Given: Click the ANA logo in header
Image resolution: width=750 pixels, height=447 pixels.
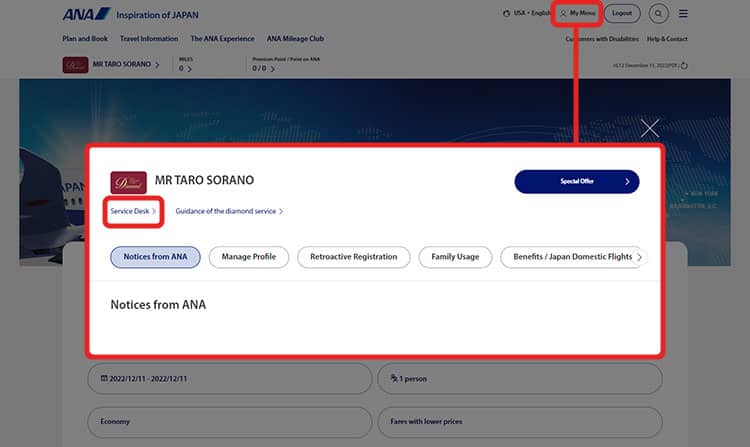Looking at the screenshot, I should pyautogui.click(x=85, y=14).
